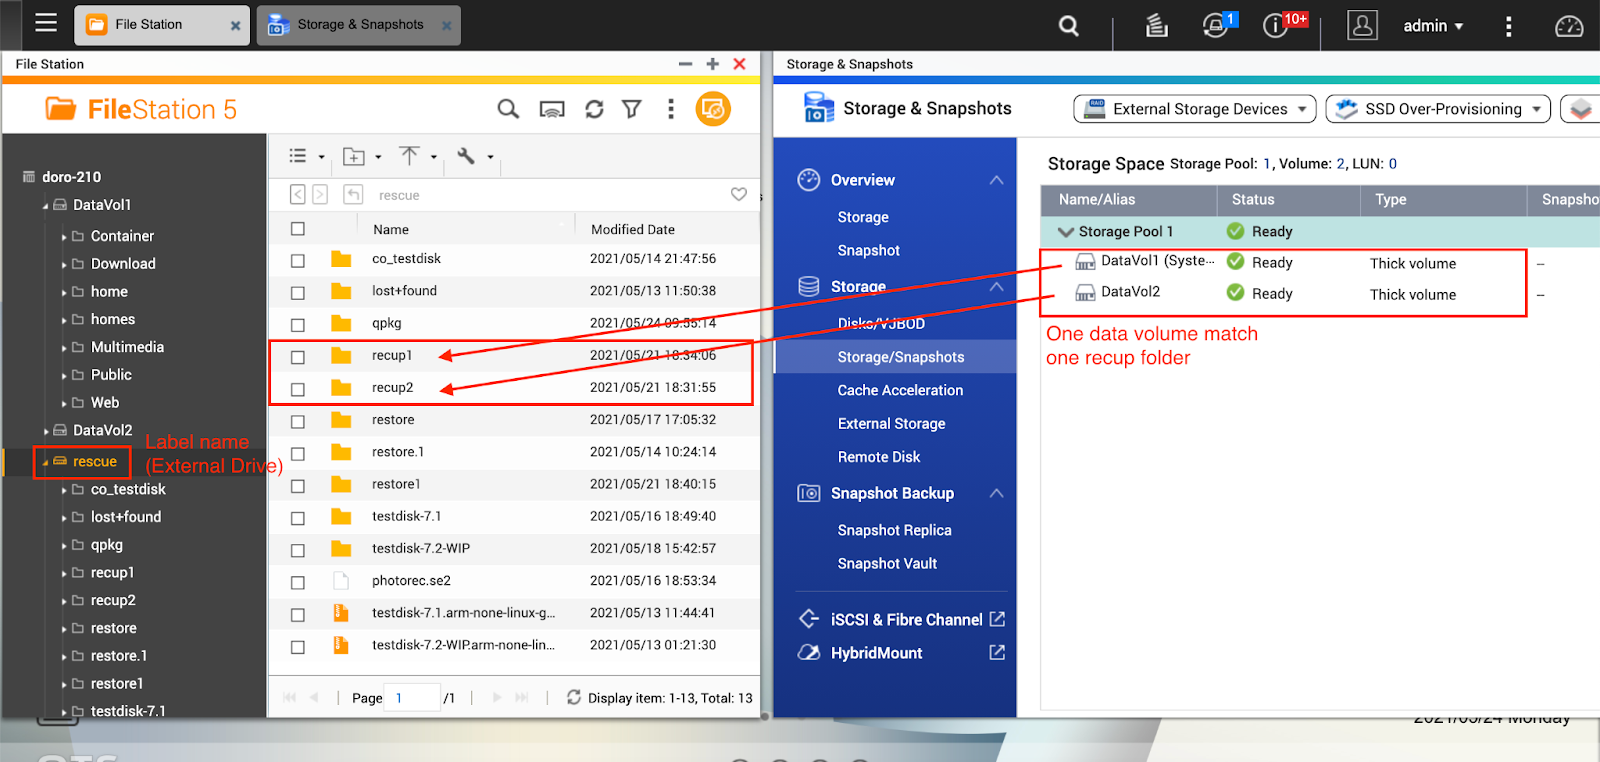Open external devices icon with badge 1
The height and width of the screenshot is (762, 1600).
pyautogui.click(x=1216, y=26)
